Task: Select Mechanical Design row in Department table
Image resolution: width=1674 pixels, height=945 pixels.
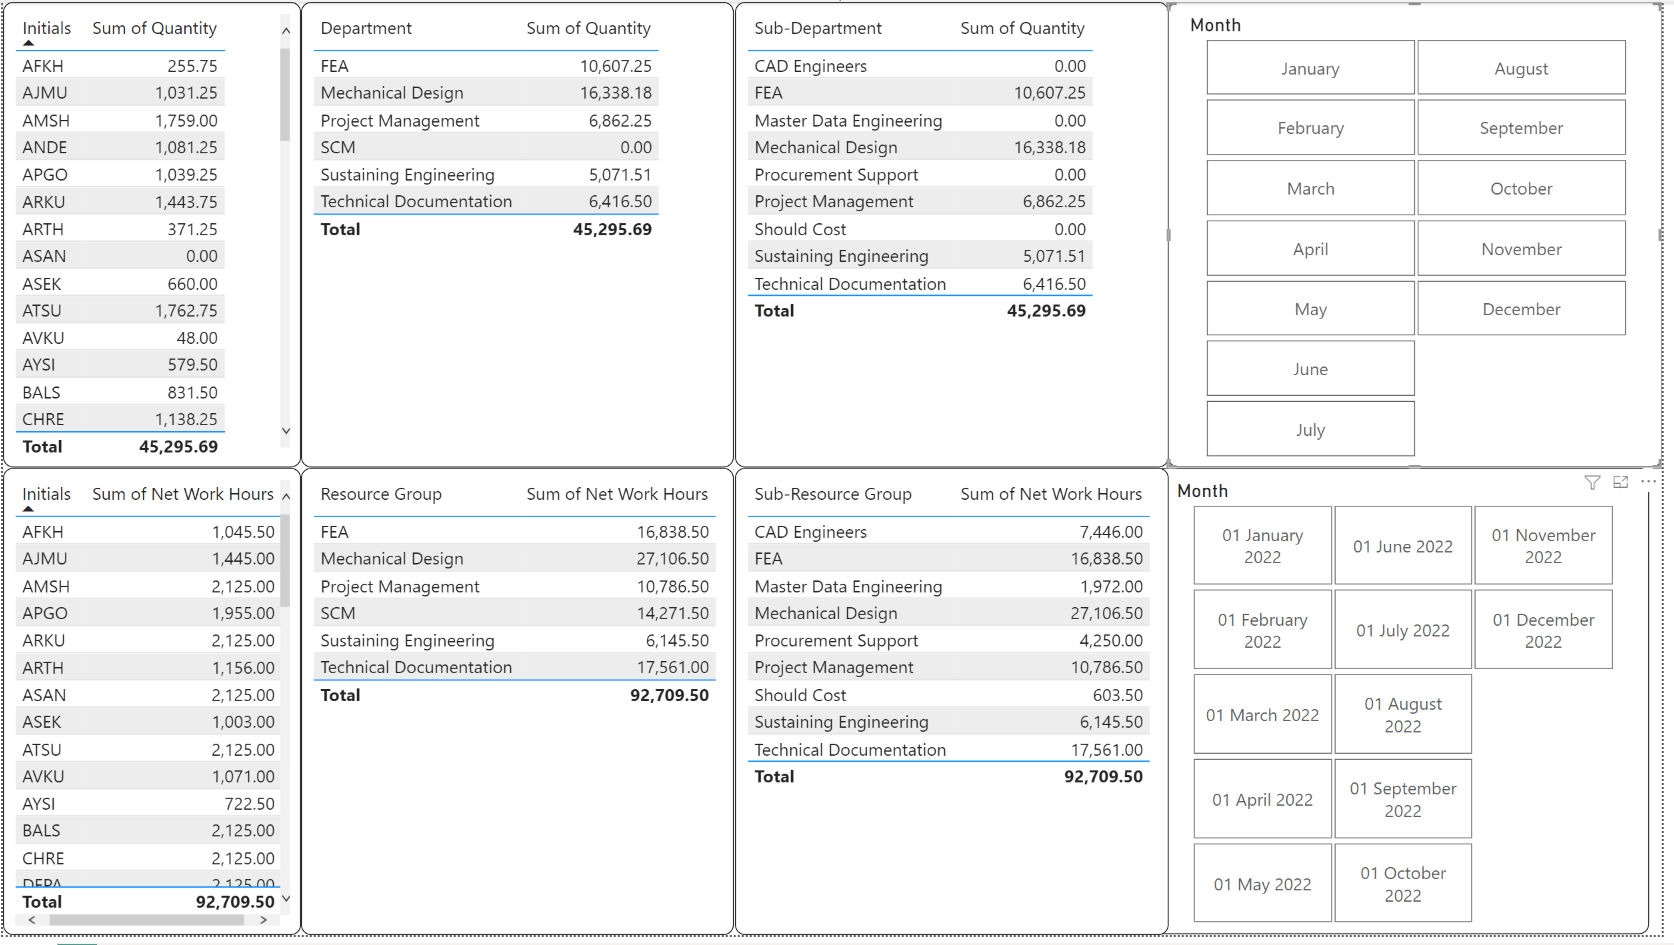Action: pyautogui.click(x=486, y=93)
